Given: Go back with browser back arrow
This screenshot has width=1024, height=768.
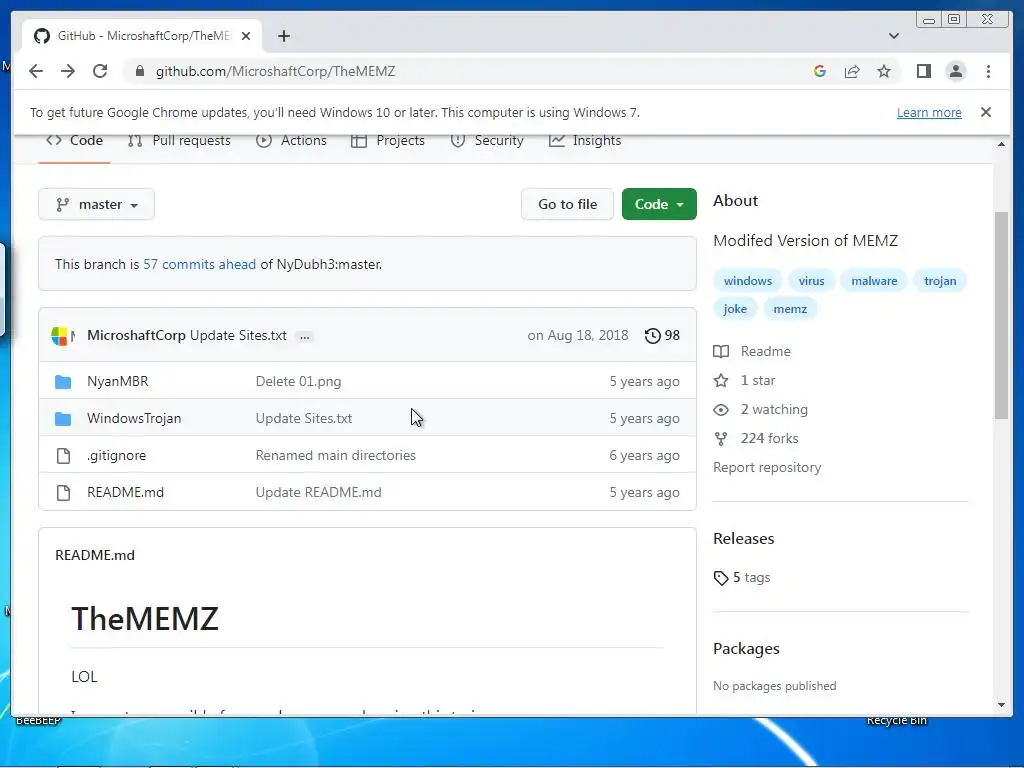Looking at the screenshot, I should coord(36,71).
